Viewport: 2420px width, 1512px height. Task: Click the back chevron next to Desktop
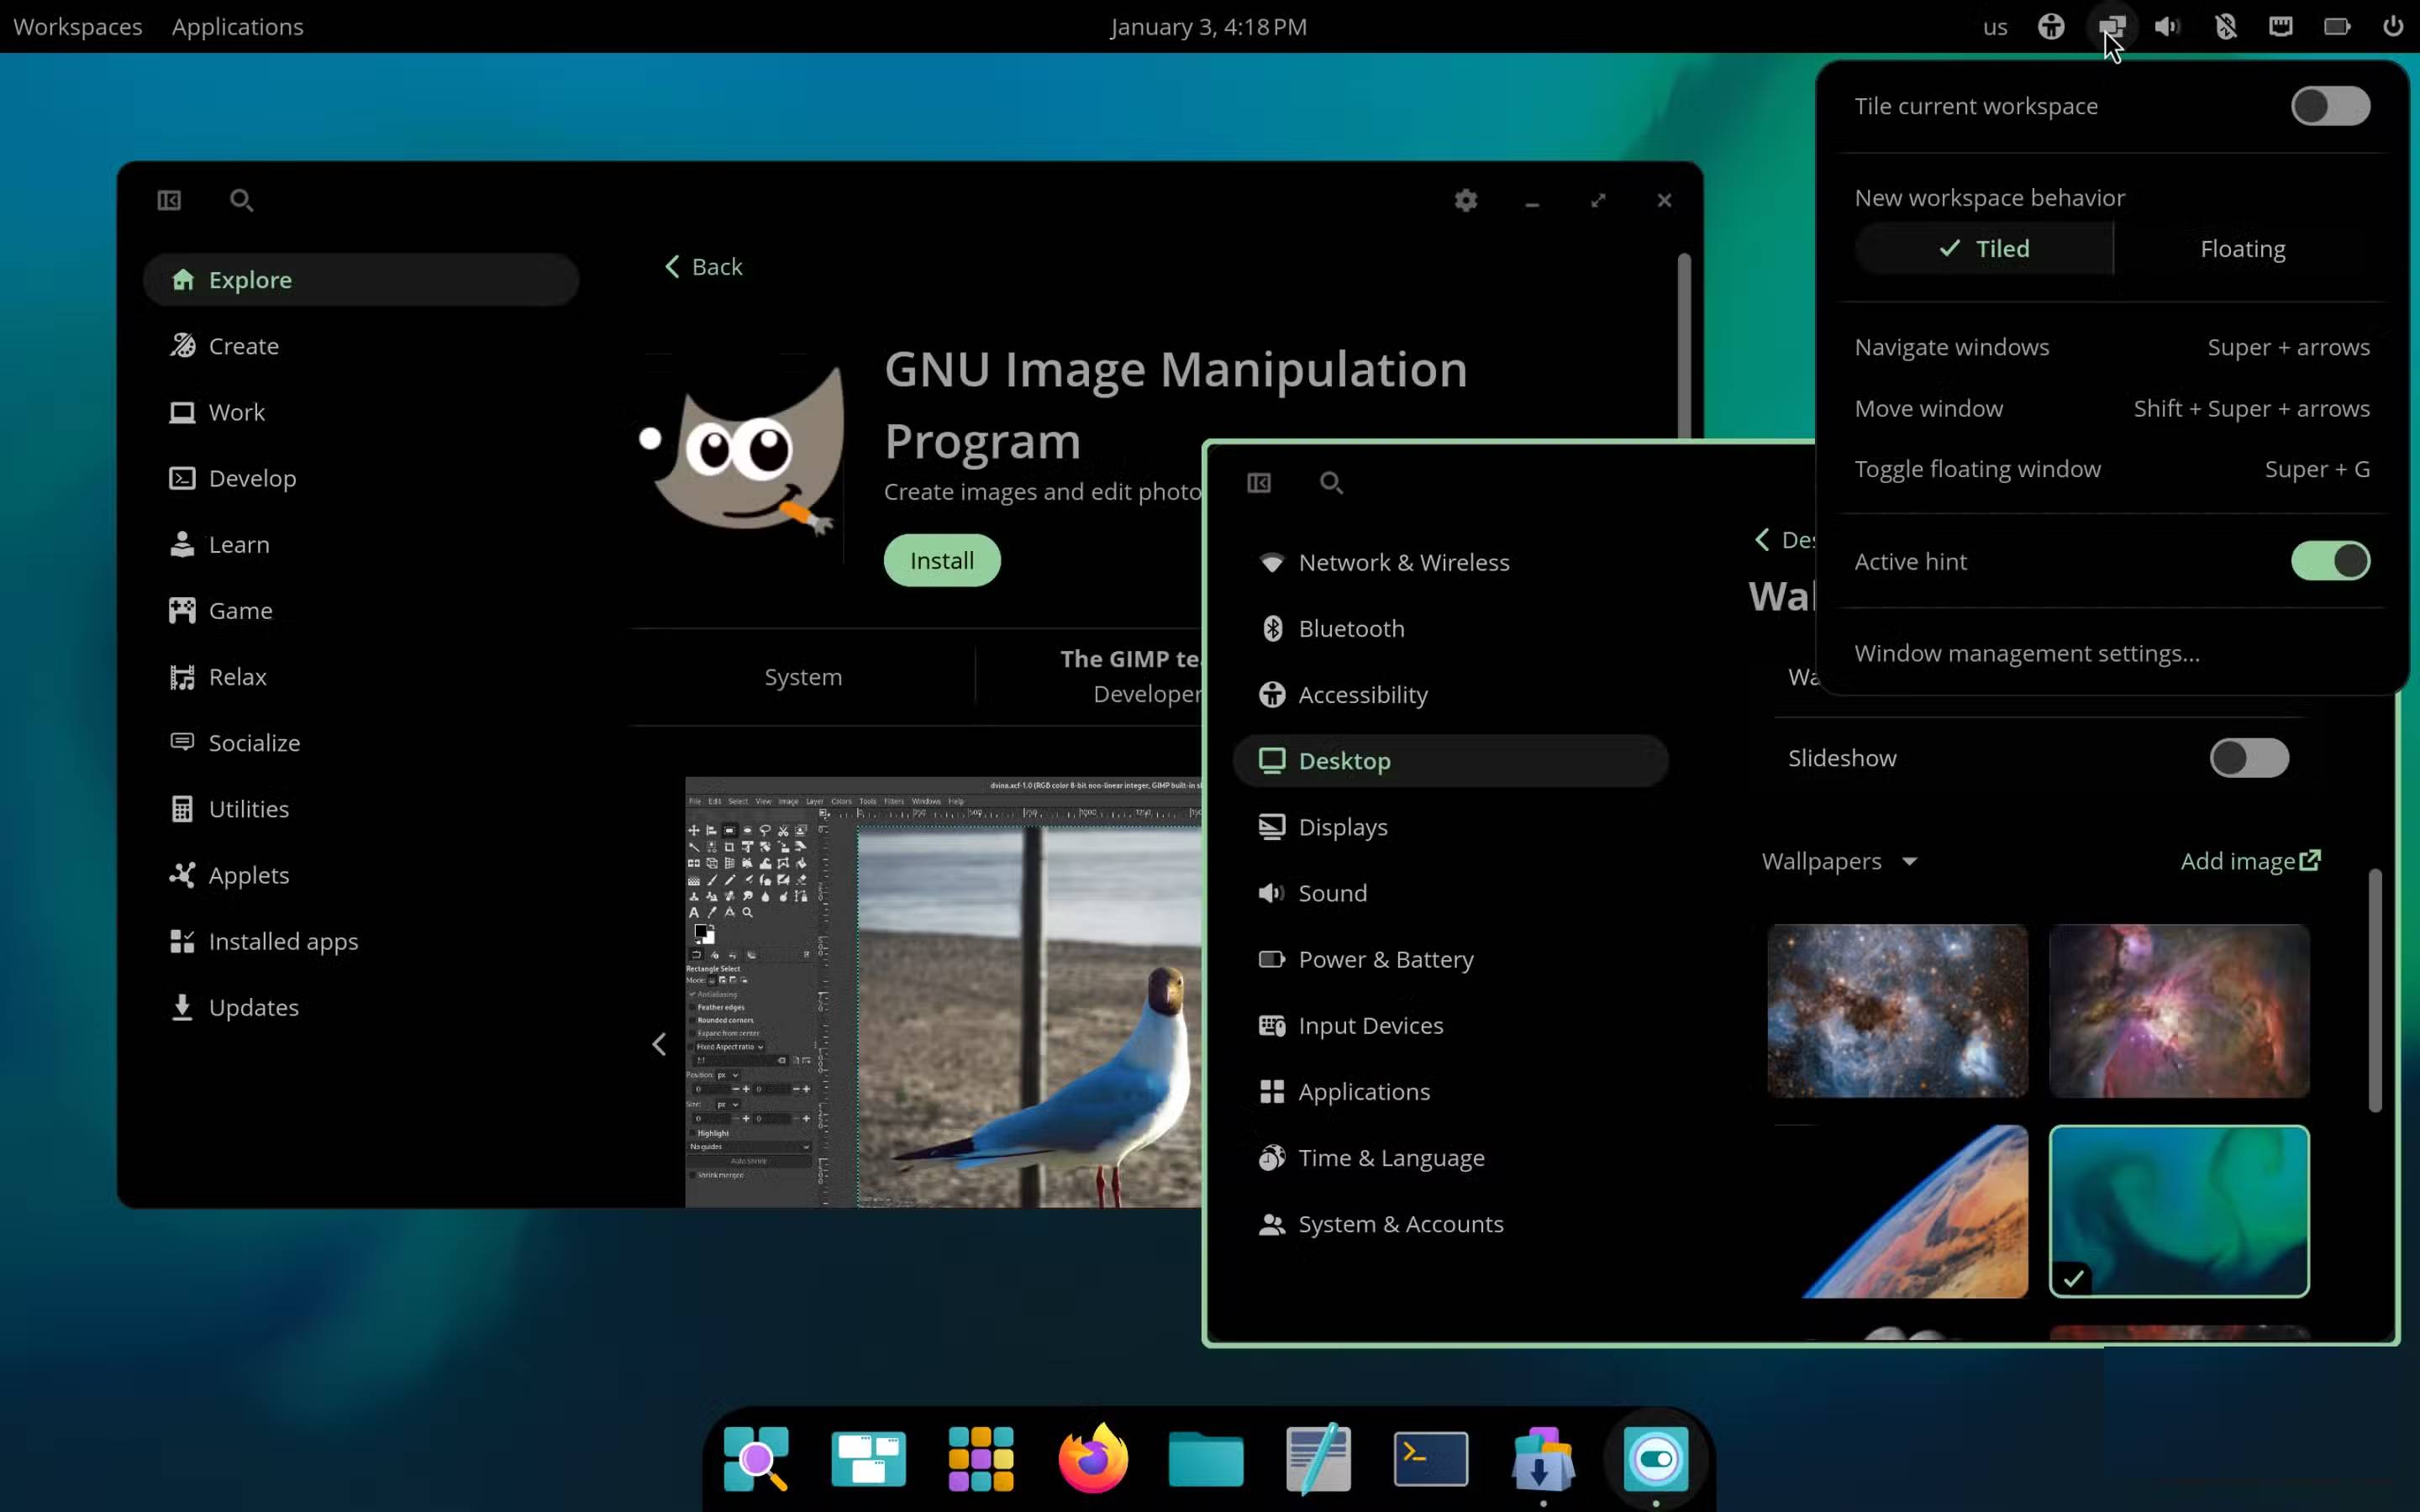(x=1763, y=539)
